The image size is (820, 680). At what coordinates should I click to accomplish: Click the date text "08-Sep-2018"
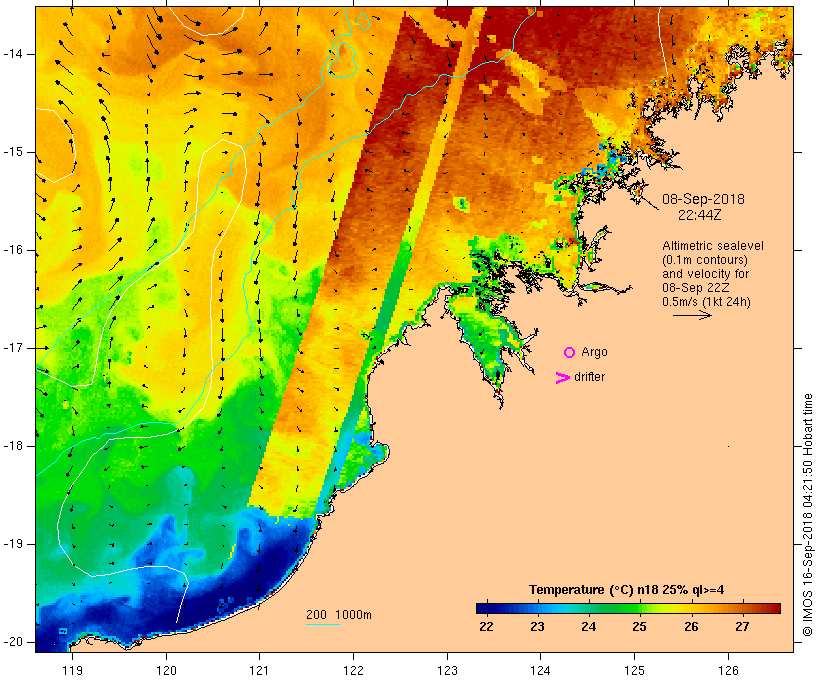(703, 199)
